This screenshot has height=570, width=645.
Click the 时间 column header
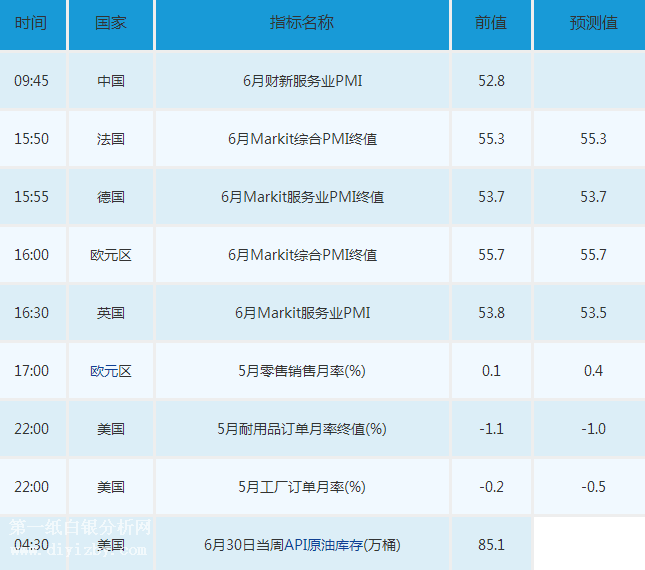click(x=32, y=23)
